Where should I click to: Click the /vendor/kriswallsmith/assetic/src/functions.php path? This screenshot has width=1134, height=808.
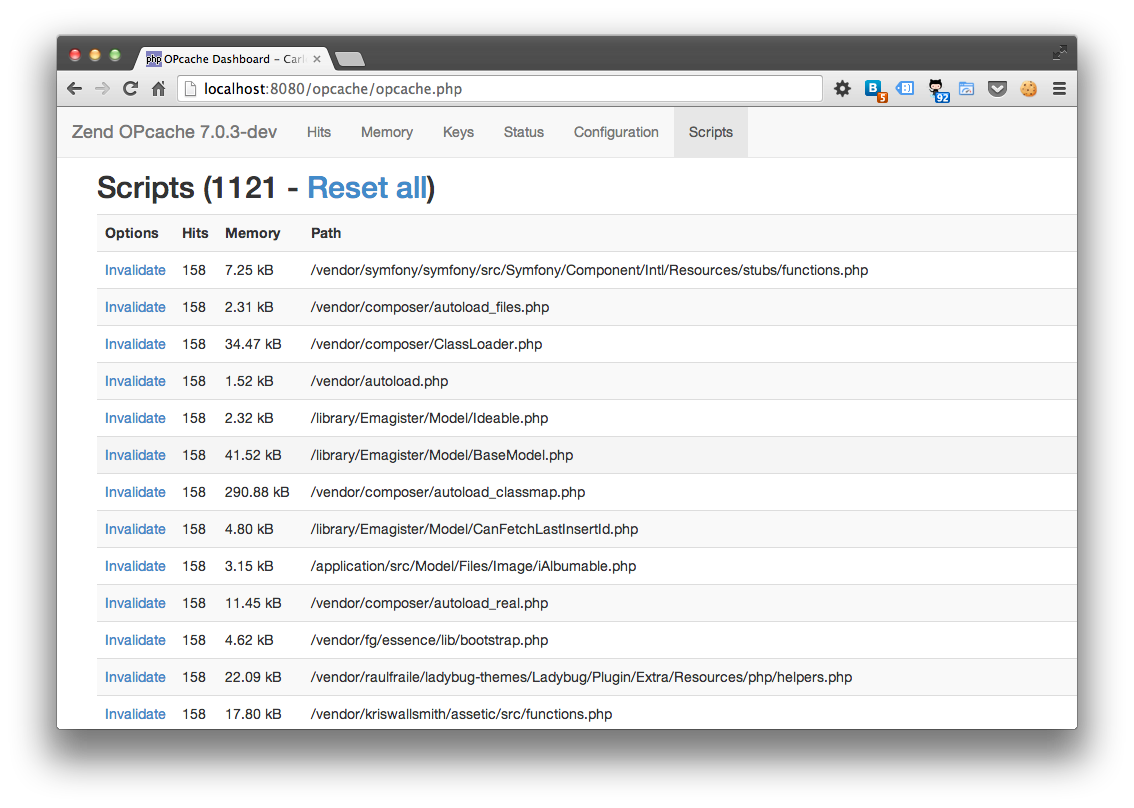click(461, 714)
